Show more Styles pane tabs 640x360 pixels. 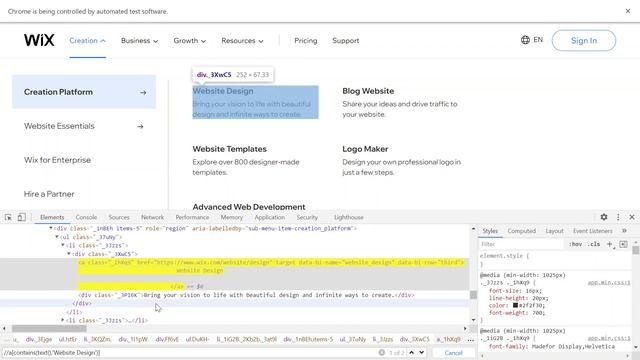pos(624,231)
